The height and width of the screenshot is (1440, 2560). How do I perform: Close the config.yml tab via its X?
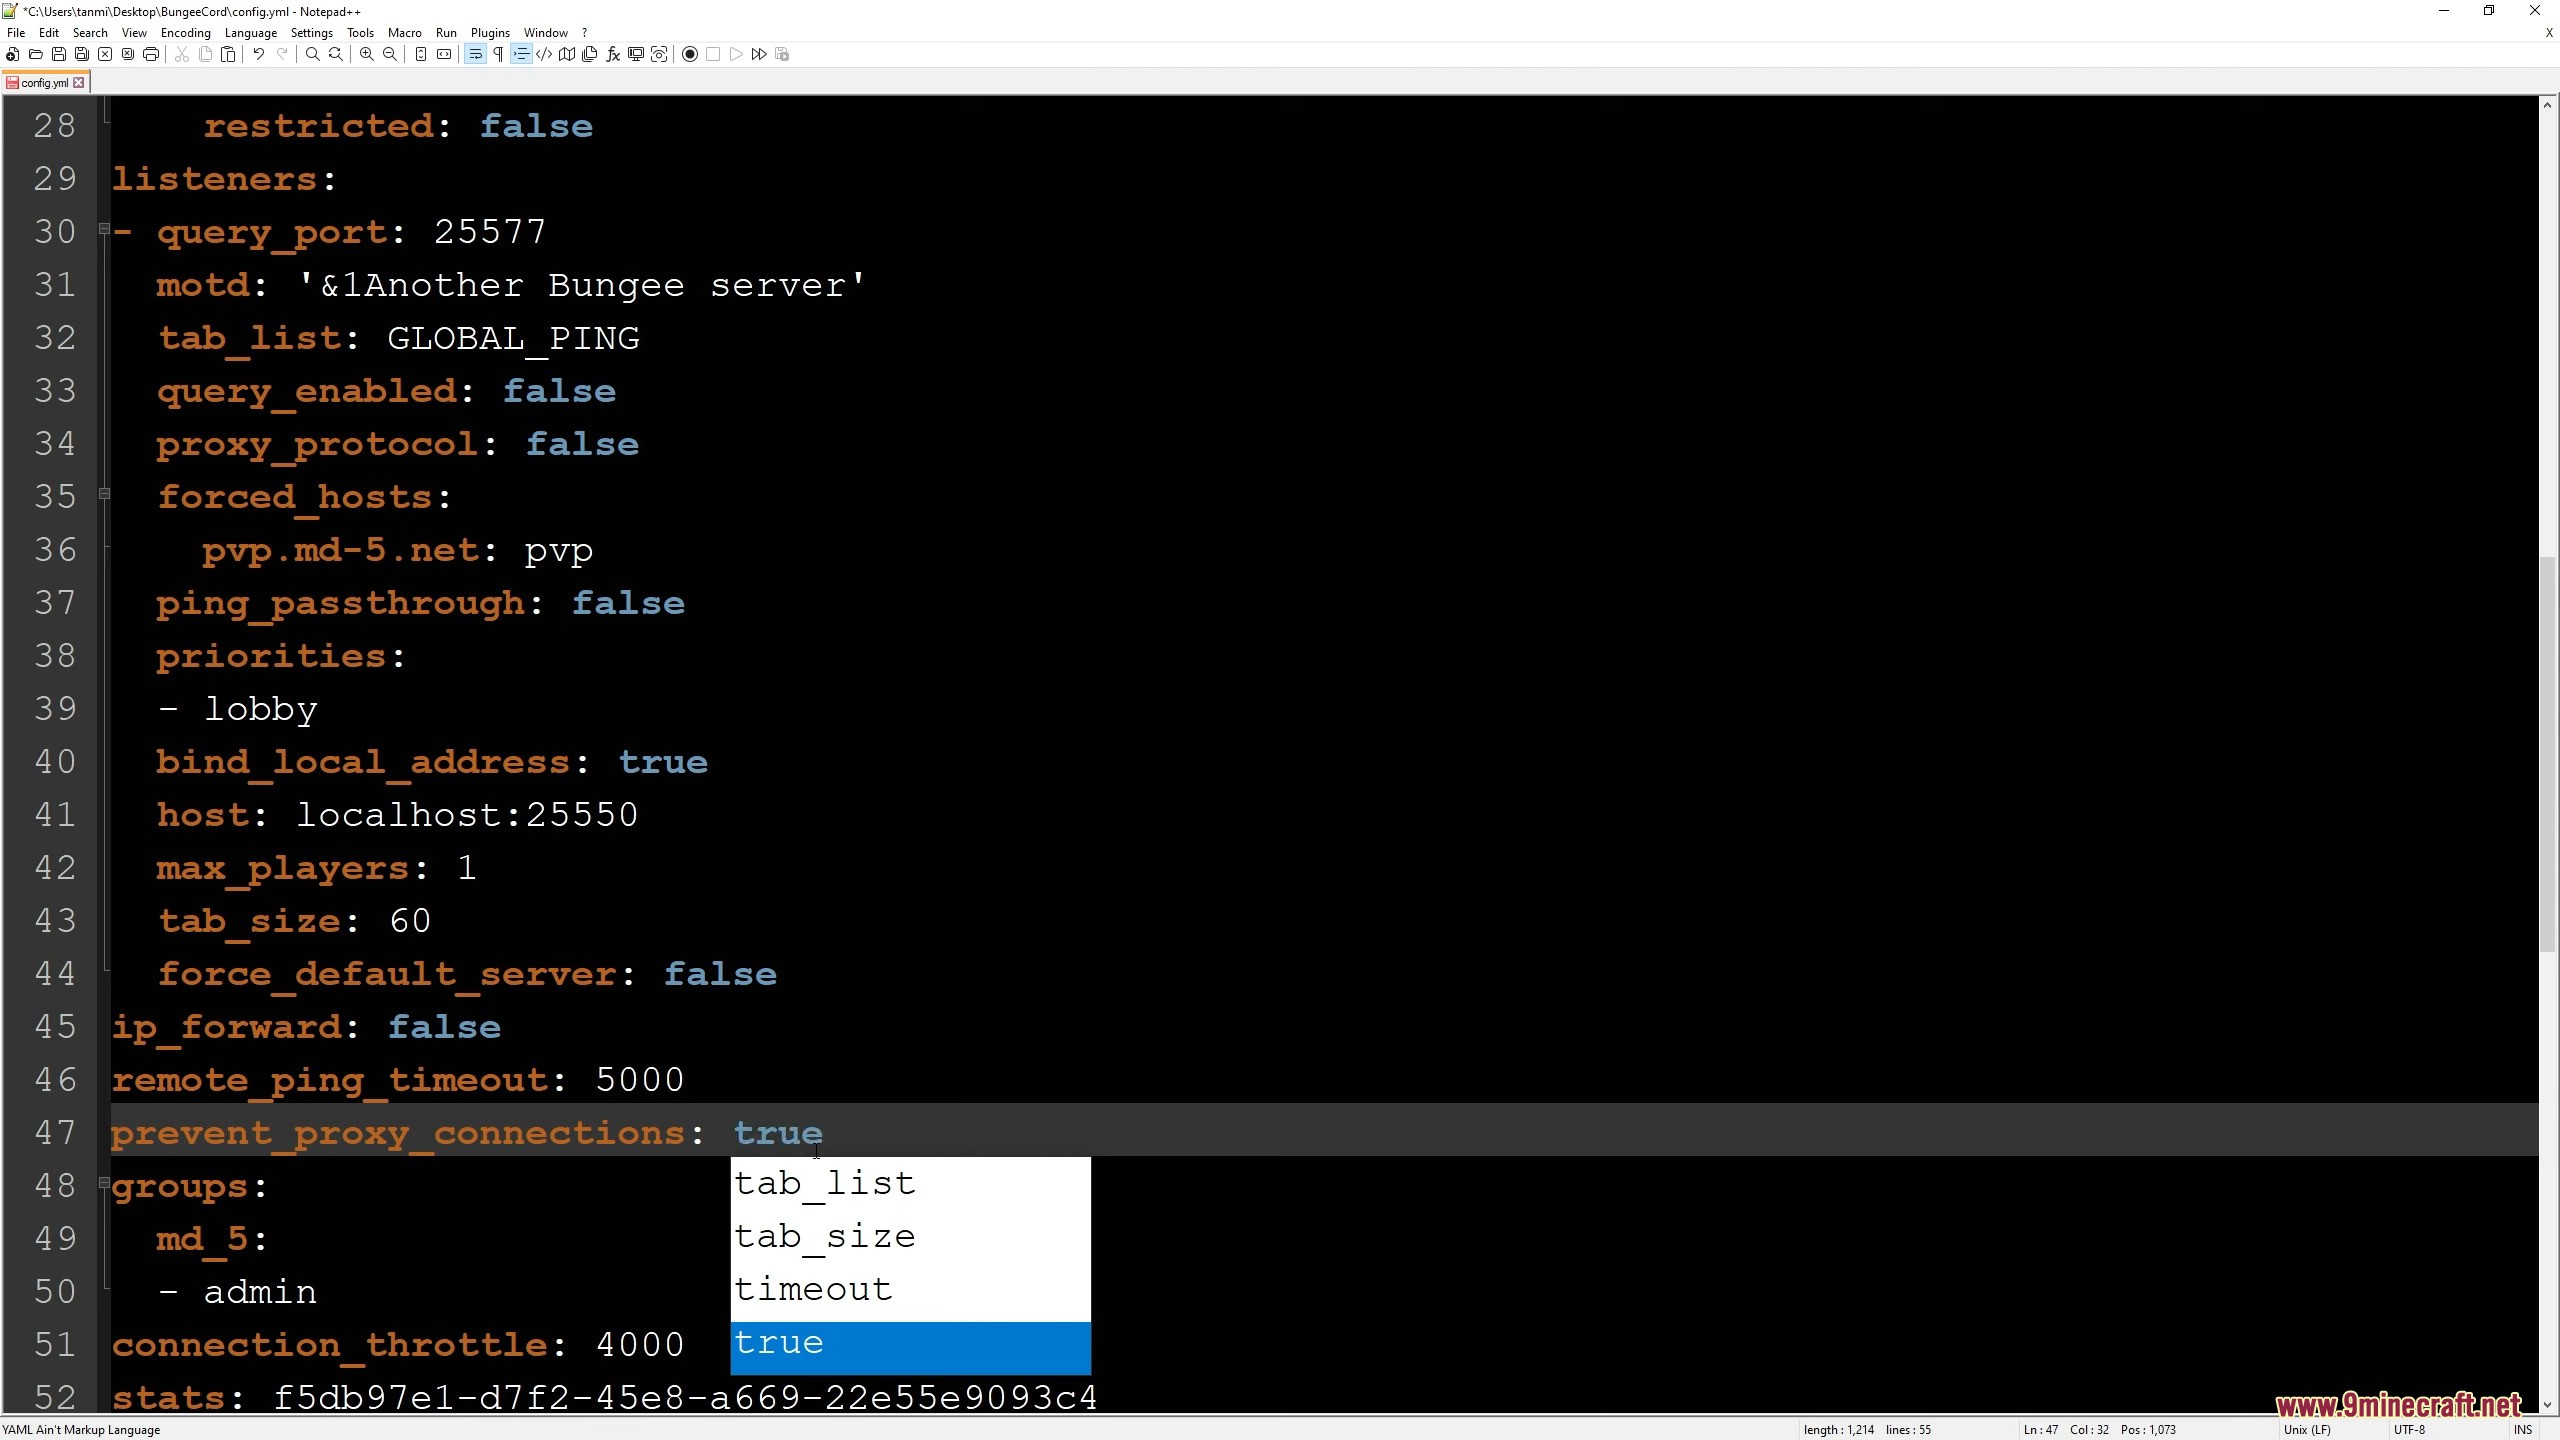click(79, 83)
